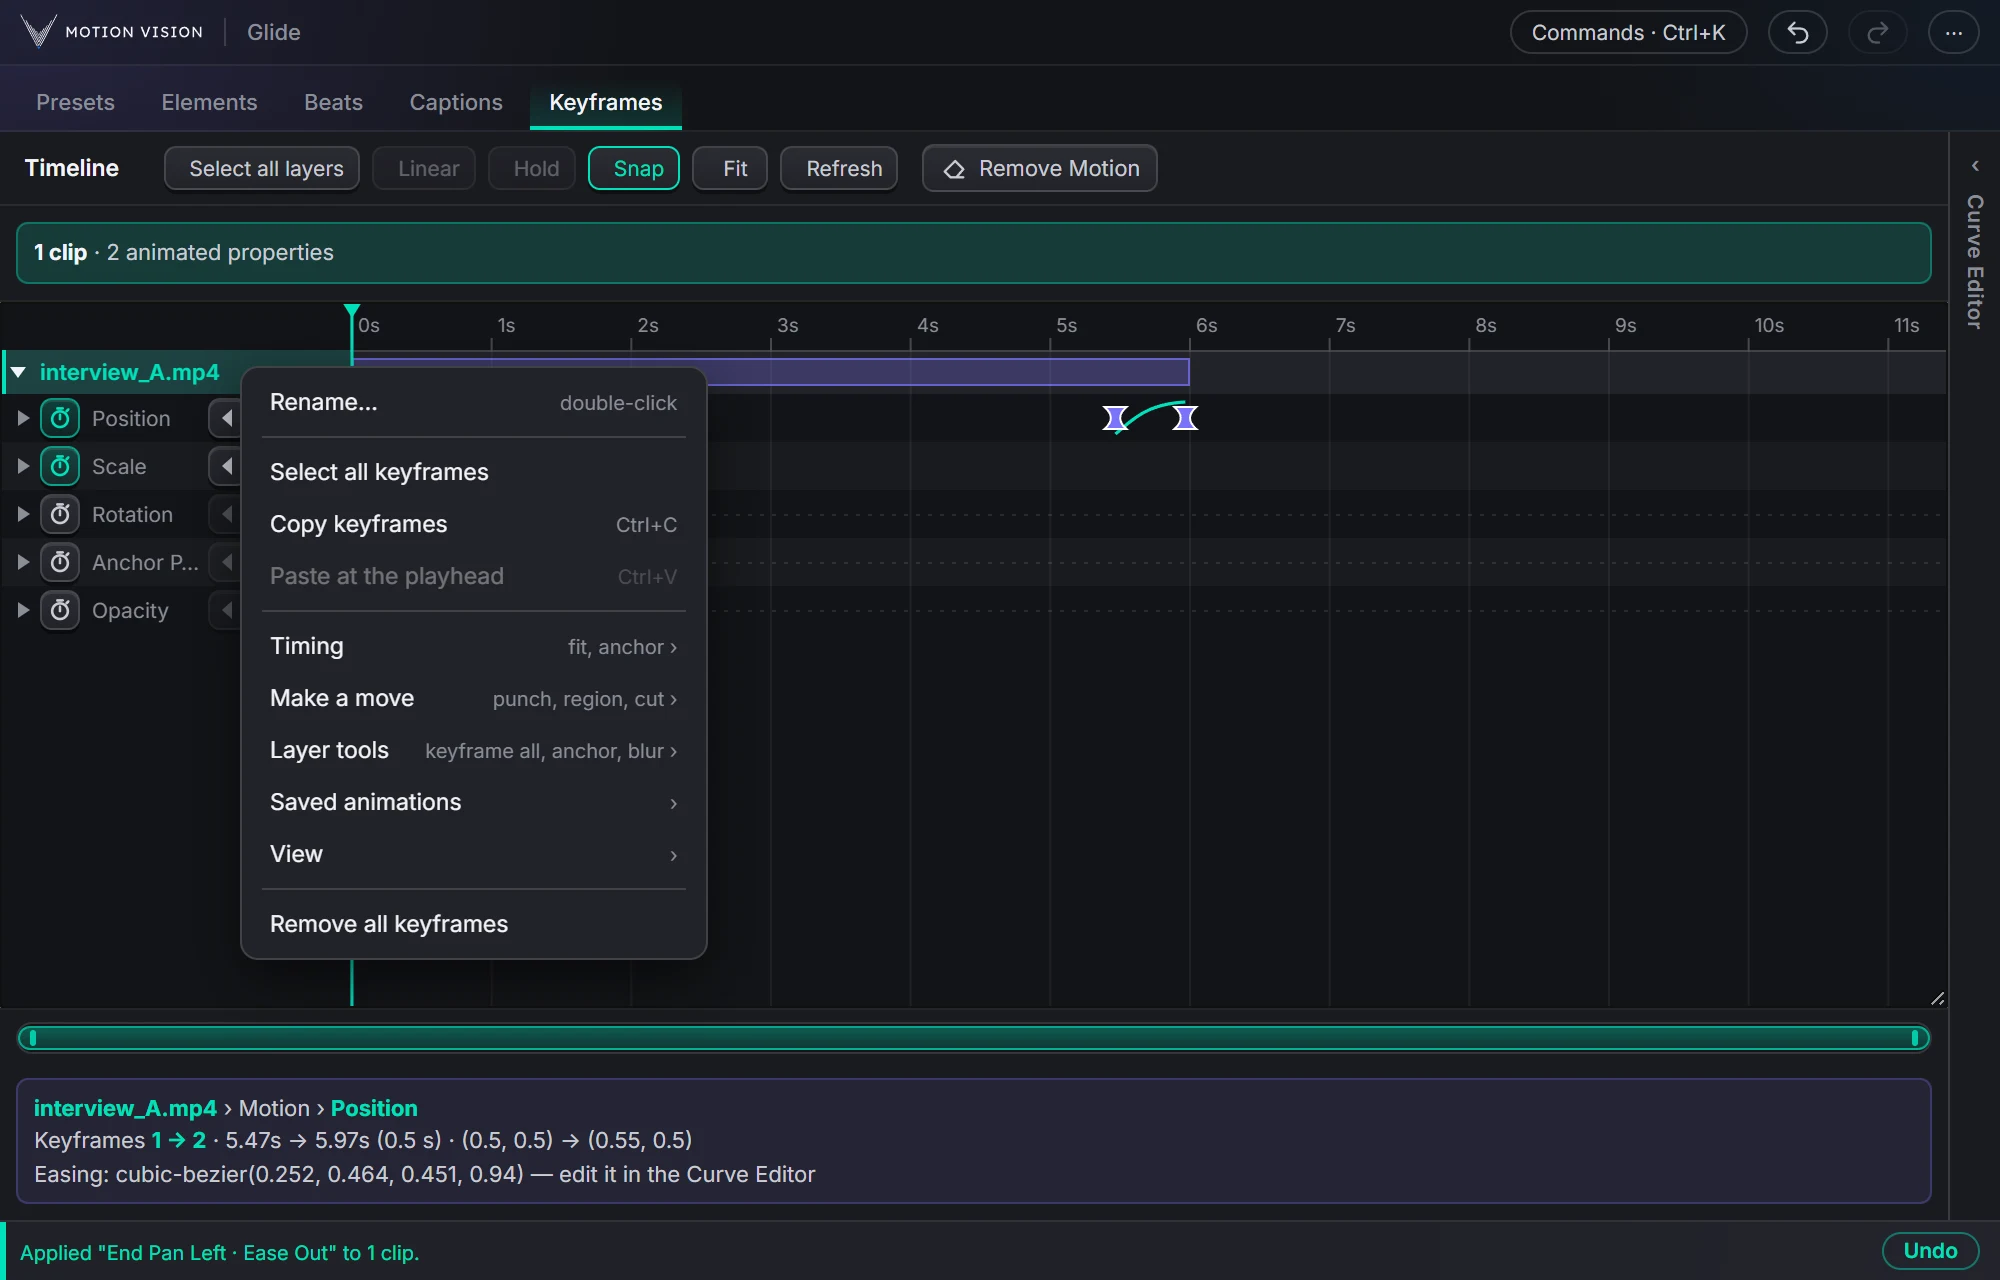The width and height of the screenshot is (2000, 1280).
Task: Switch to the Presets tab
Action: click(75, 102)
